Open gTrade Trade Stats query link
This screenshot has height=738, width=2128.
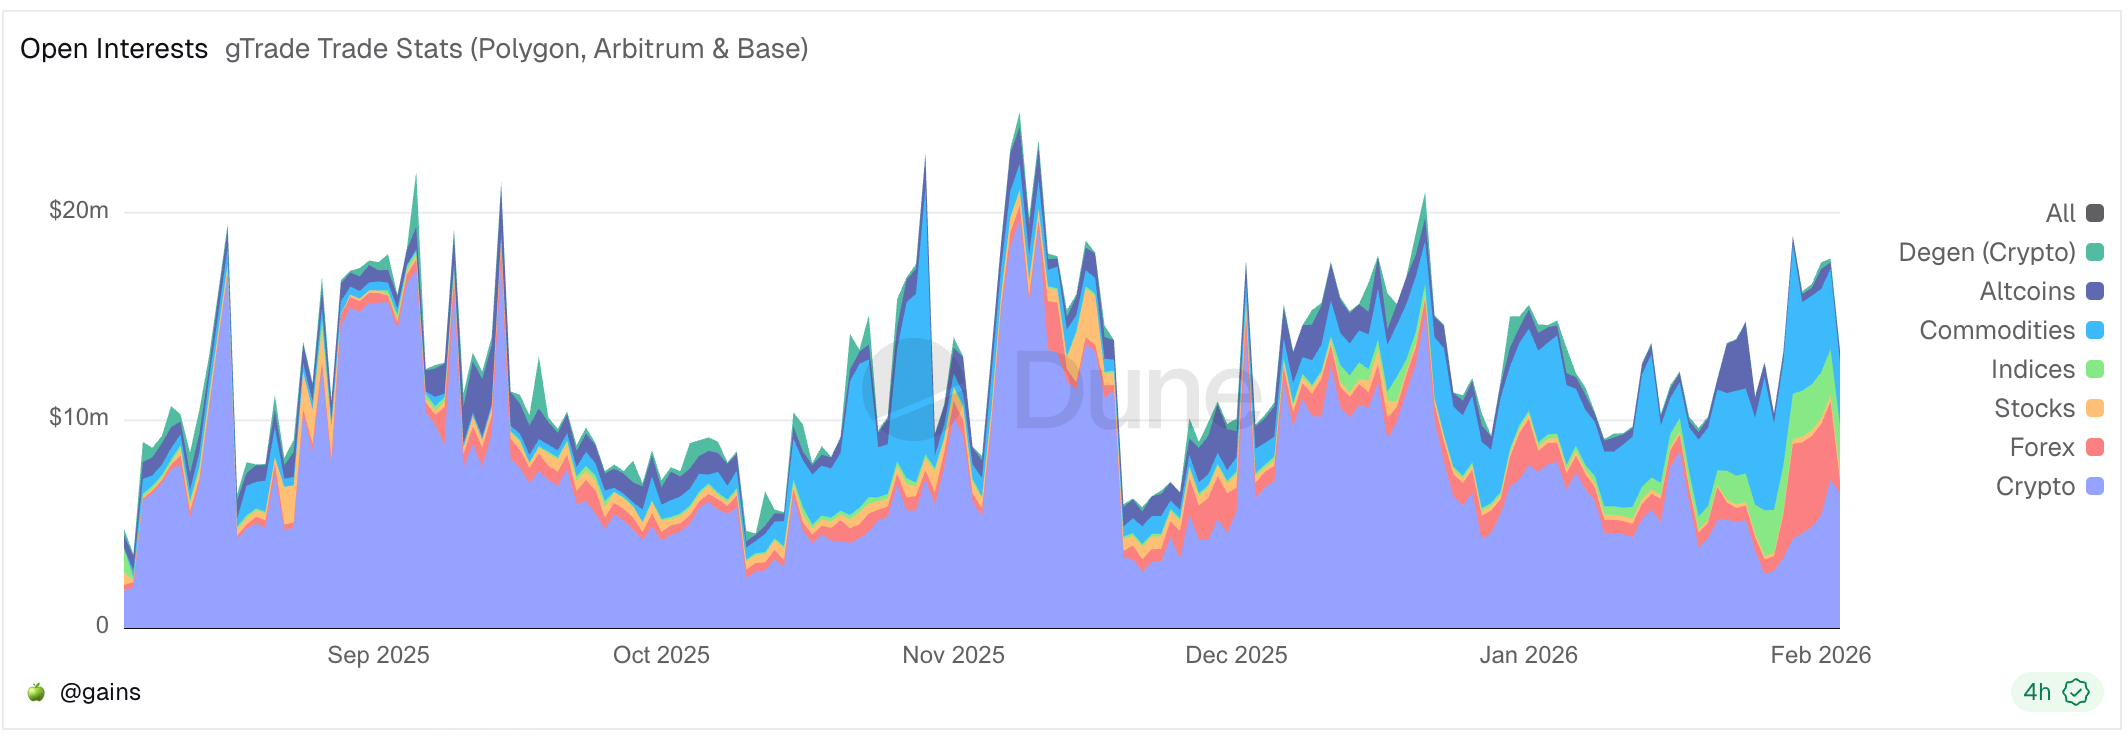tap(516, 49)
